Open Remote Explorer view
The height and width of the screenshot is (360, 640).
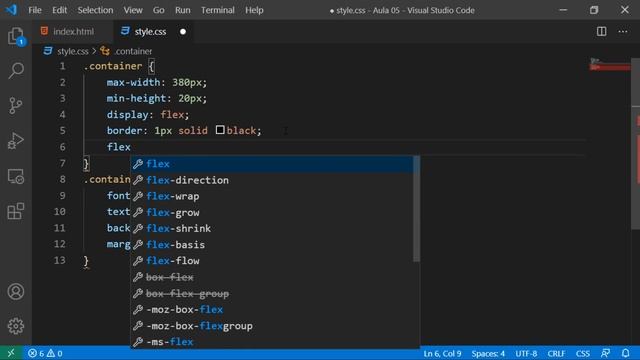pos(16,176)
